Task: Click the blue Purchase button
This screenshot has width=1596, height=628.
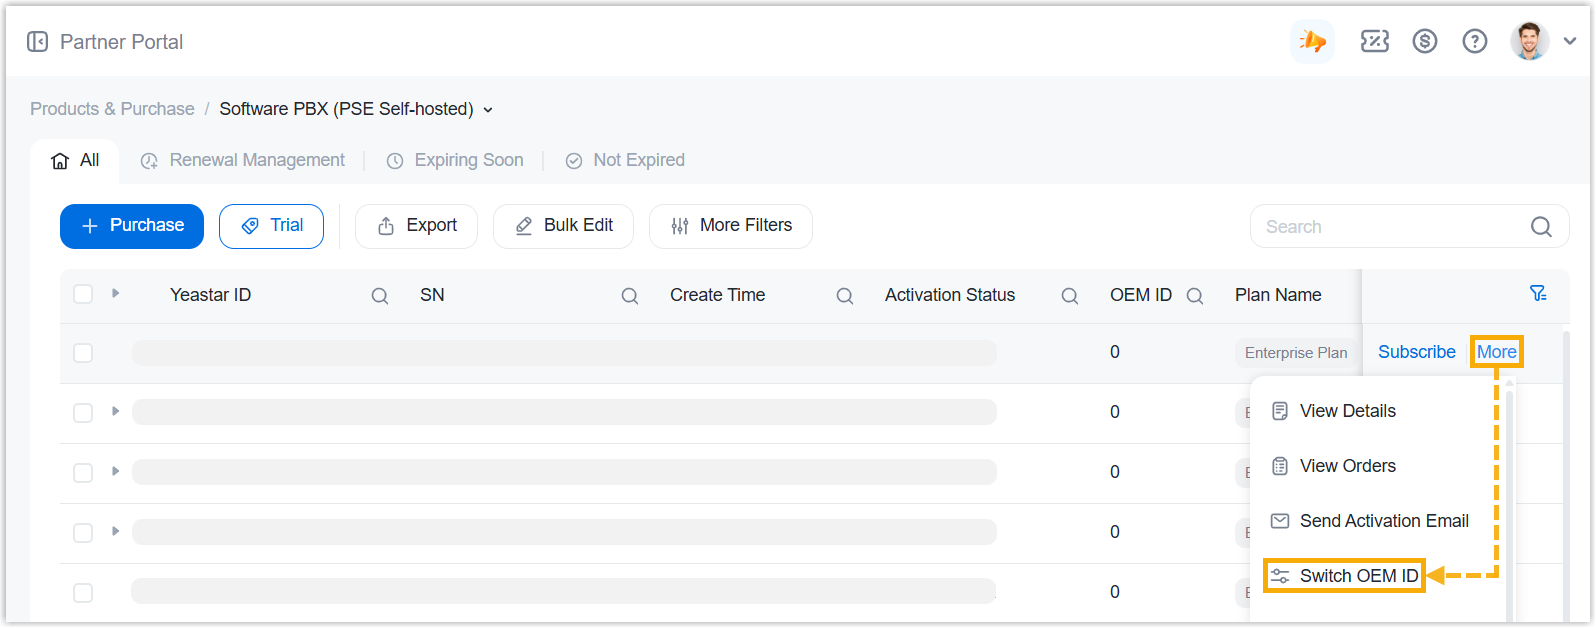Action: coord(132,226)
